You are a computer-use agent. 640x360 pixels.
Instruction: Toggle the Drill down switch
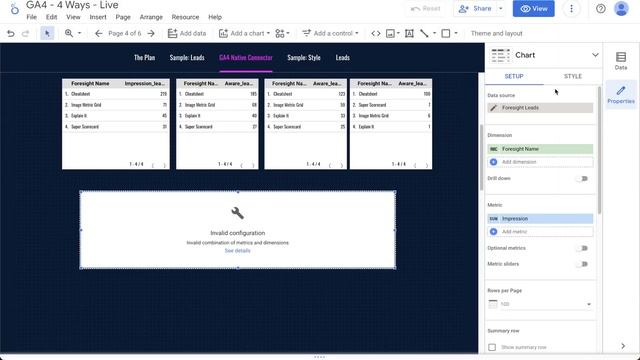coord(582,179)
